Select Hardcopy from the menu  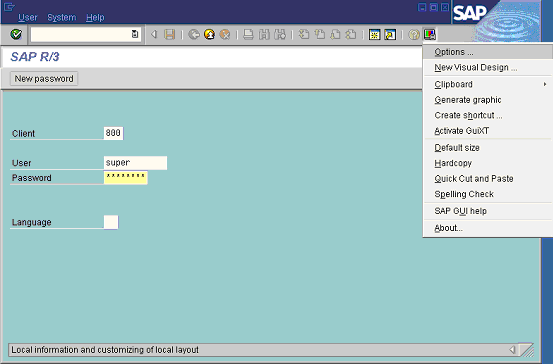pos(487,163)
